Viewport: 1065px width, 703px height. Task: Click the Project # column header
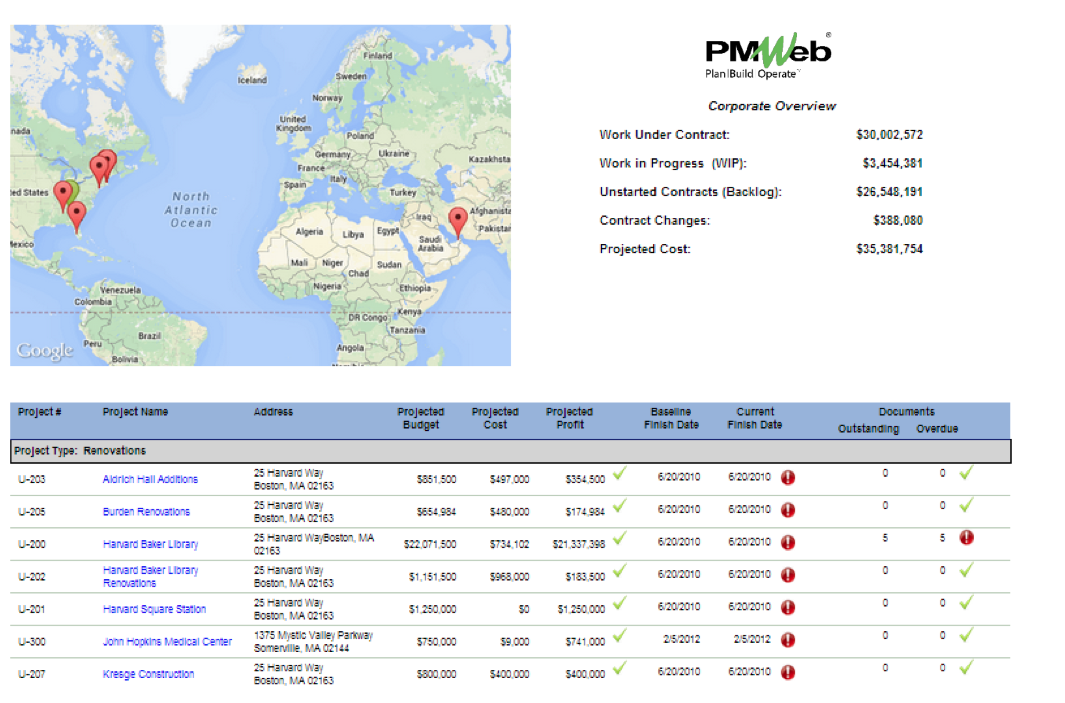coord(39,412)
